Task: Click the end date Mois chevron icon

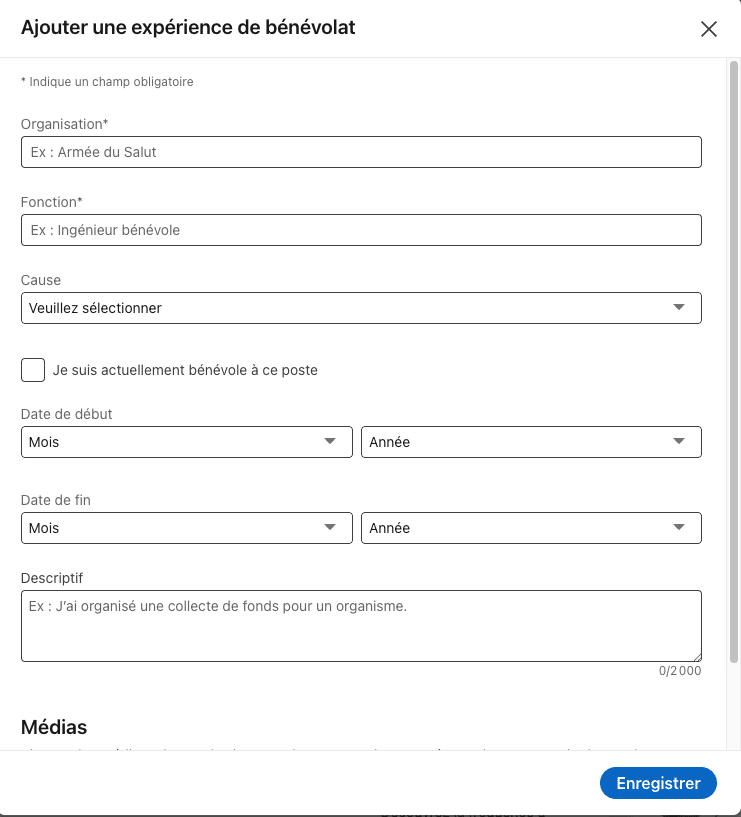Action: (x=330, y=527)
